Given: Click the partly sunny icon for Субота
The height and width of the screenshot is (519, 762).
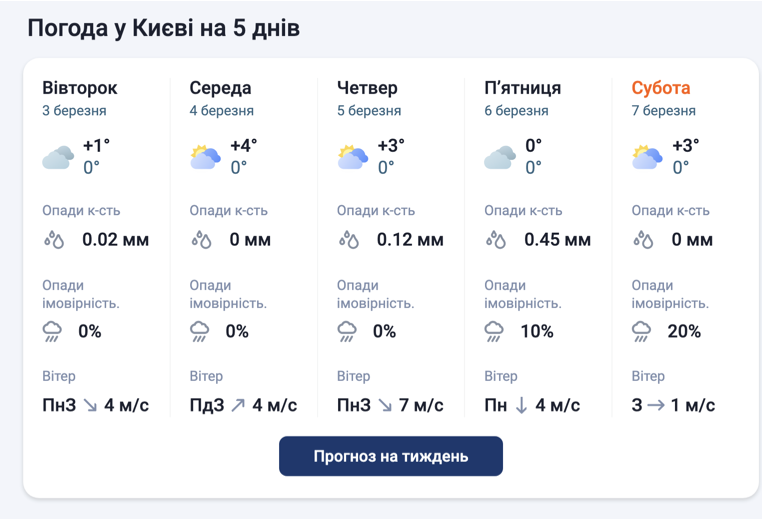Looking at the screenshot, I should [x=648, y=157].
